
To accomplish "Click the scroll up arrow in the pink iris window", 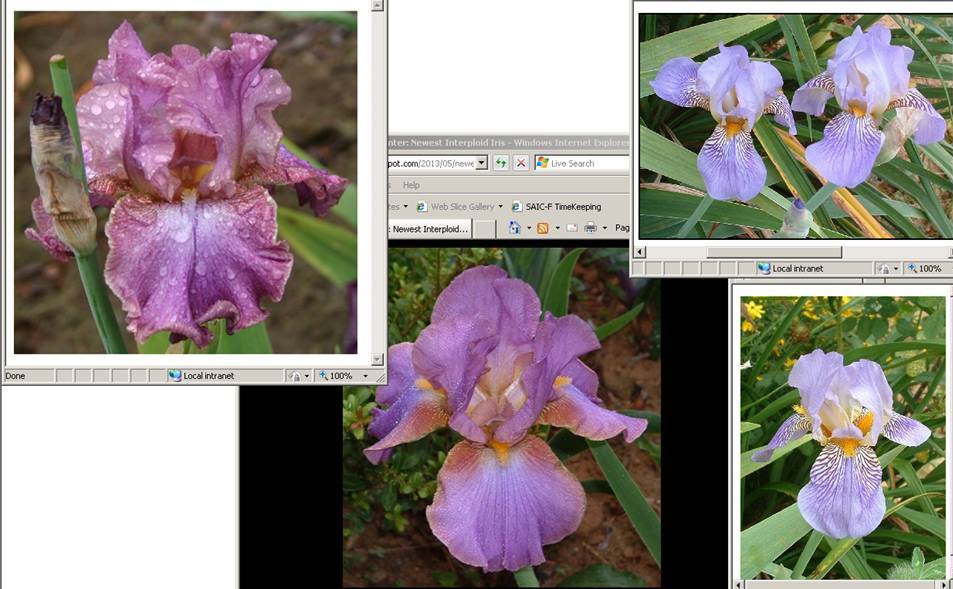I will pos(377,5).
